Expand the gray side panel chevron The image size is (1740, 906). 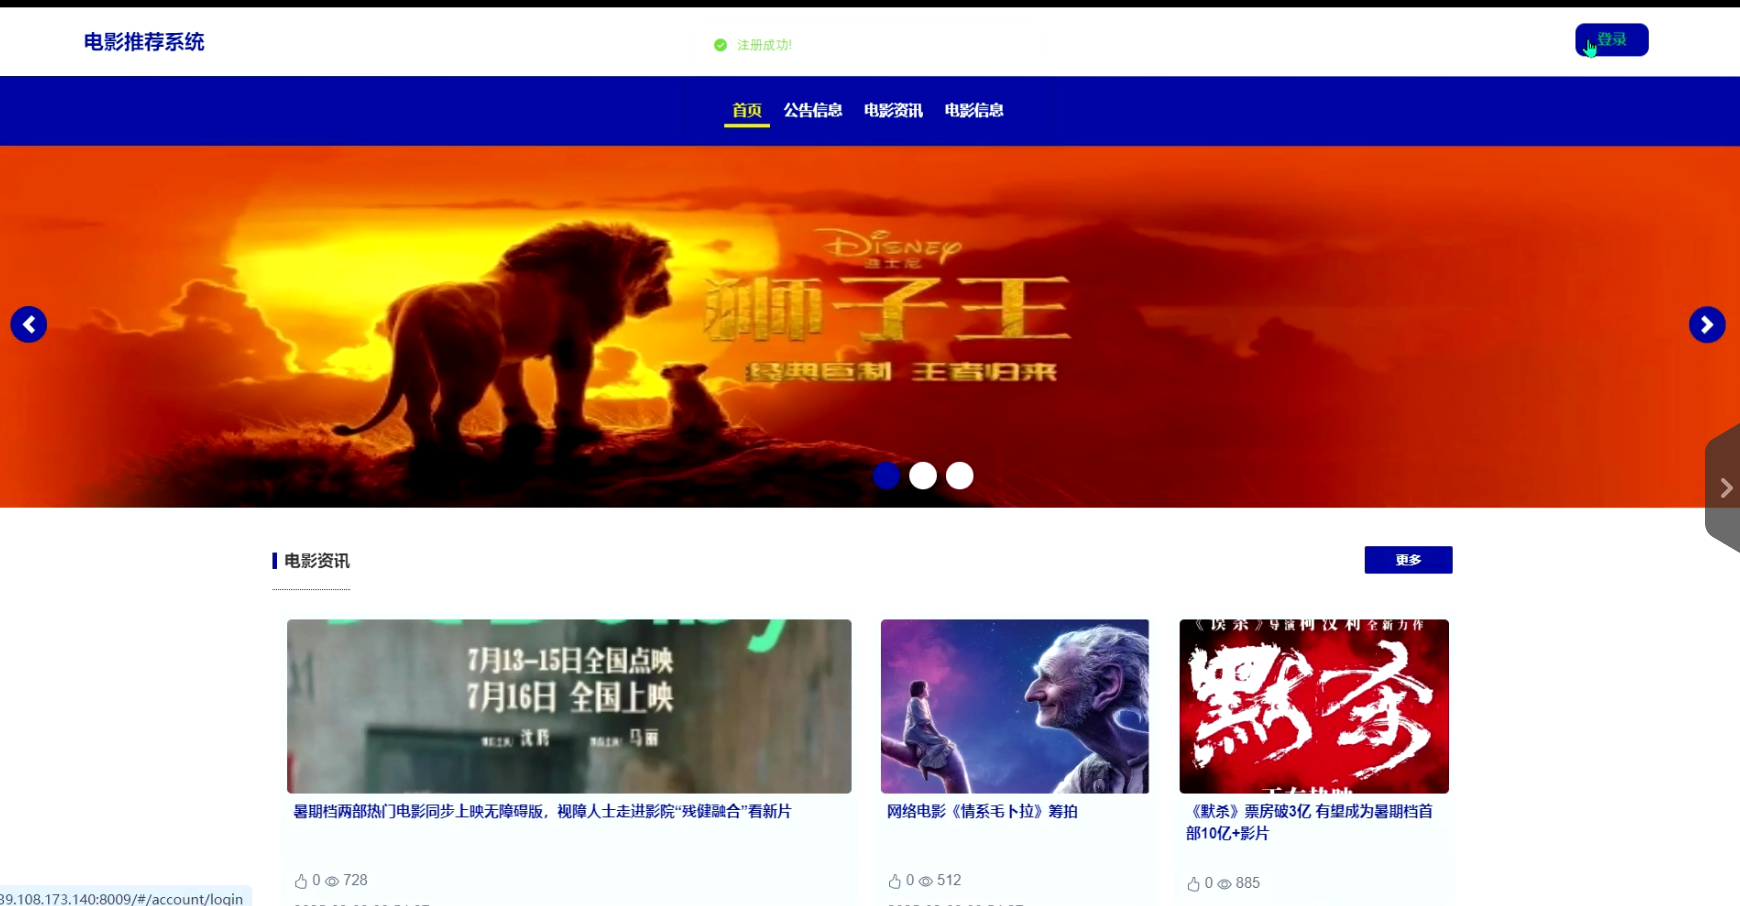[1724, 487]
